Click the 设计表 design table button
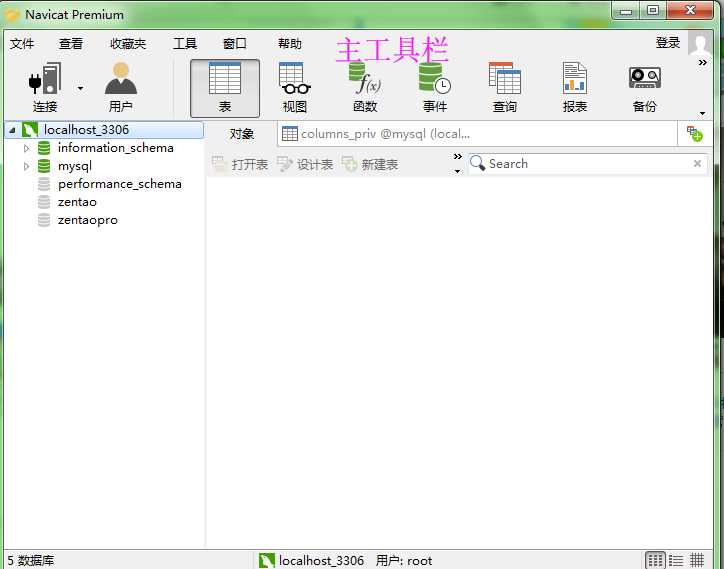 (x=305, y=164)
